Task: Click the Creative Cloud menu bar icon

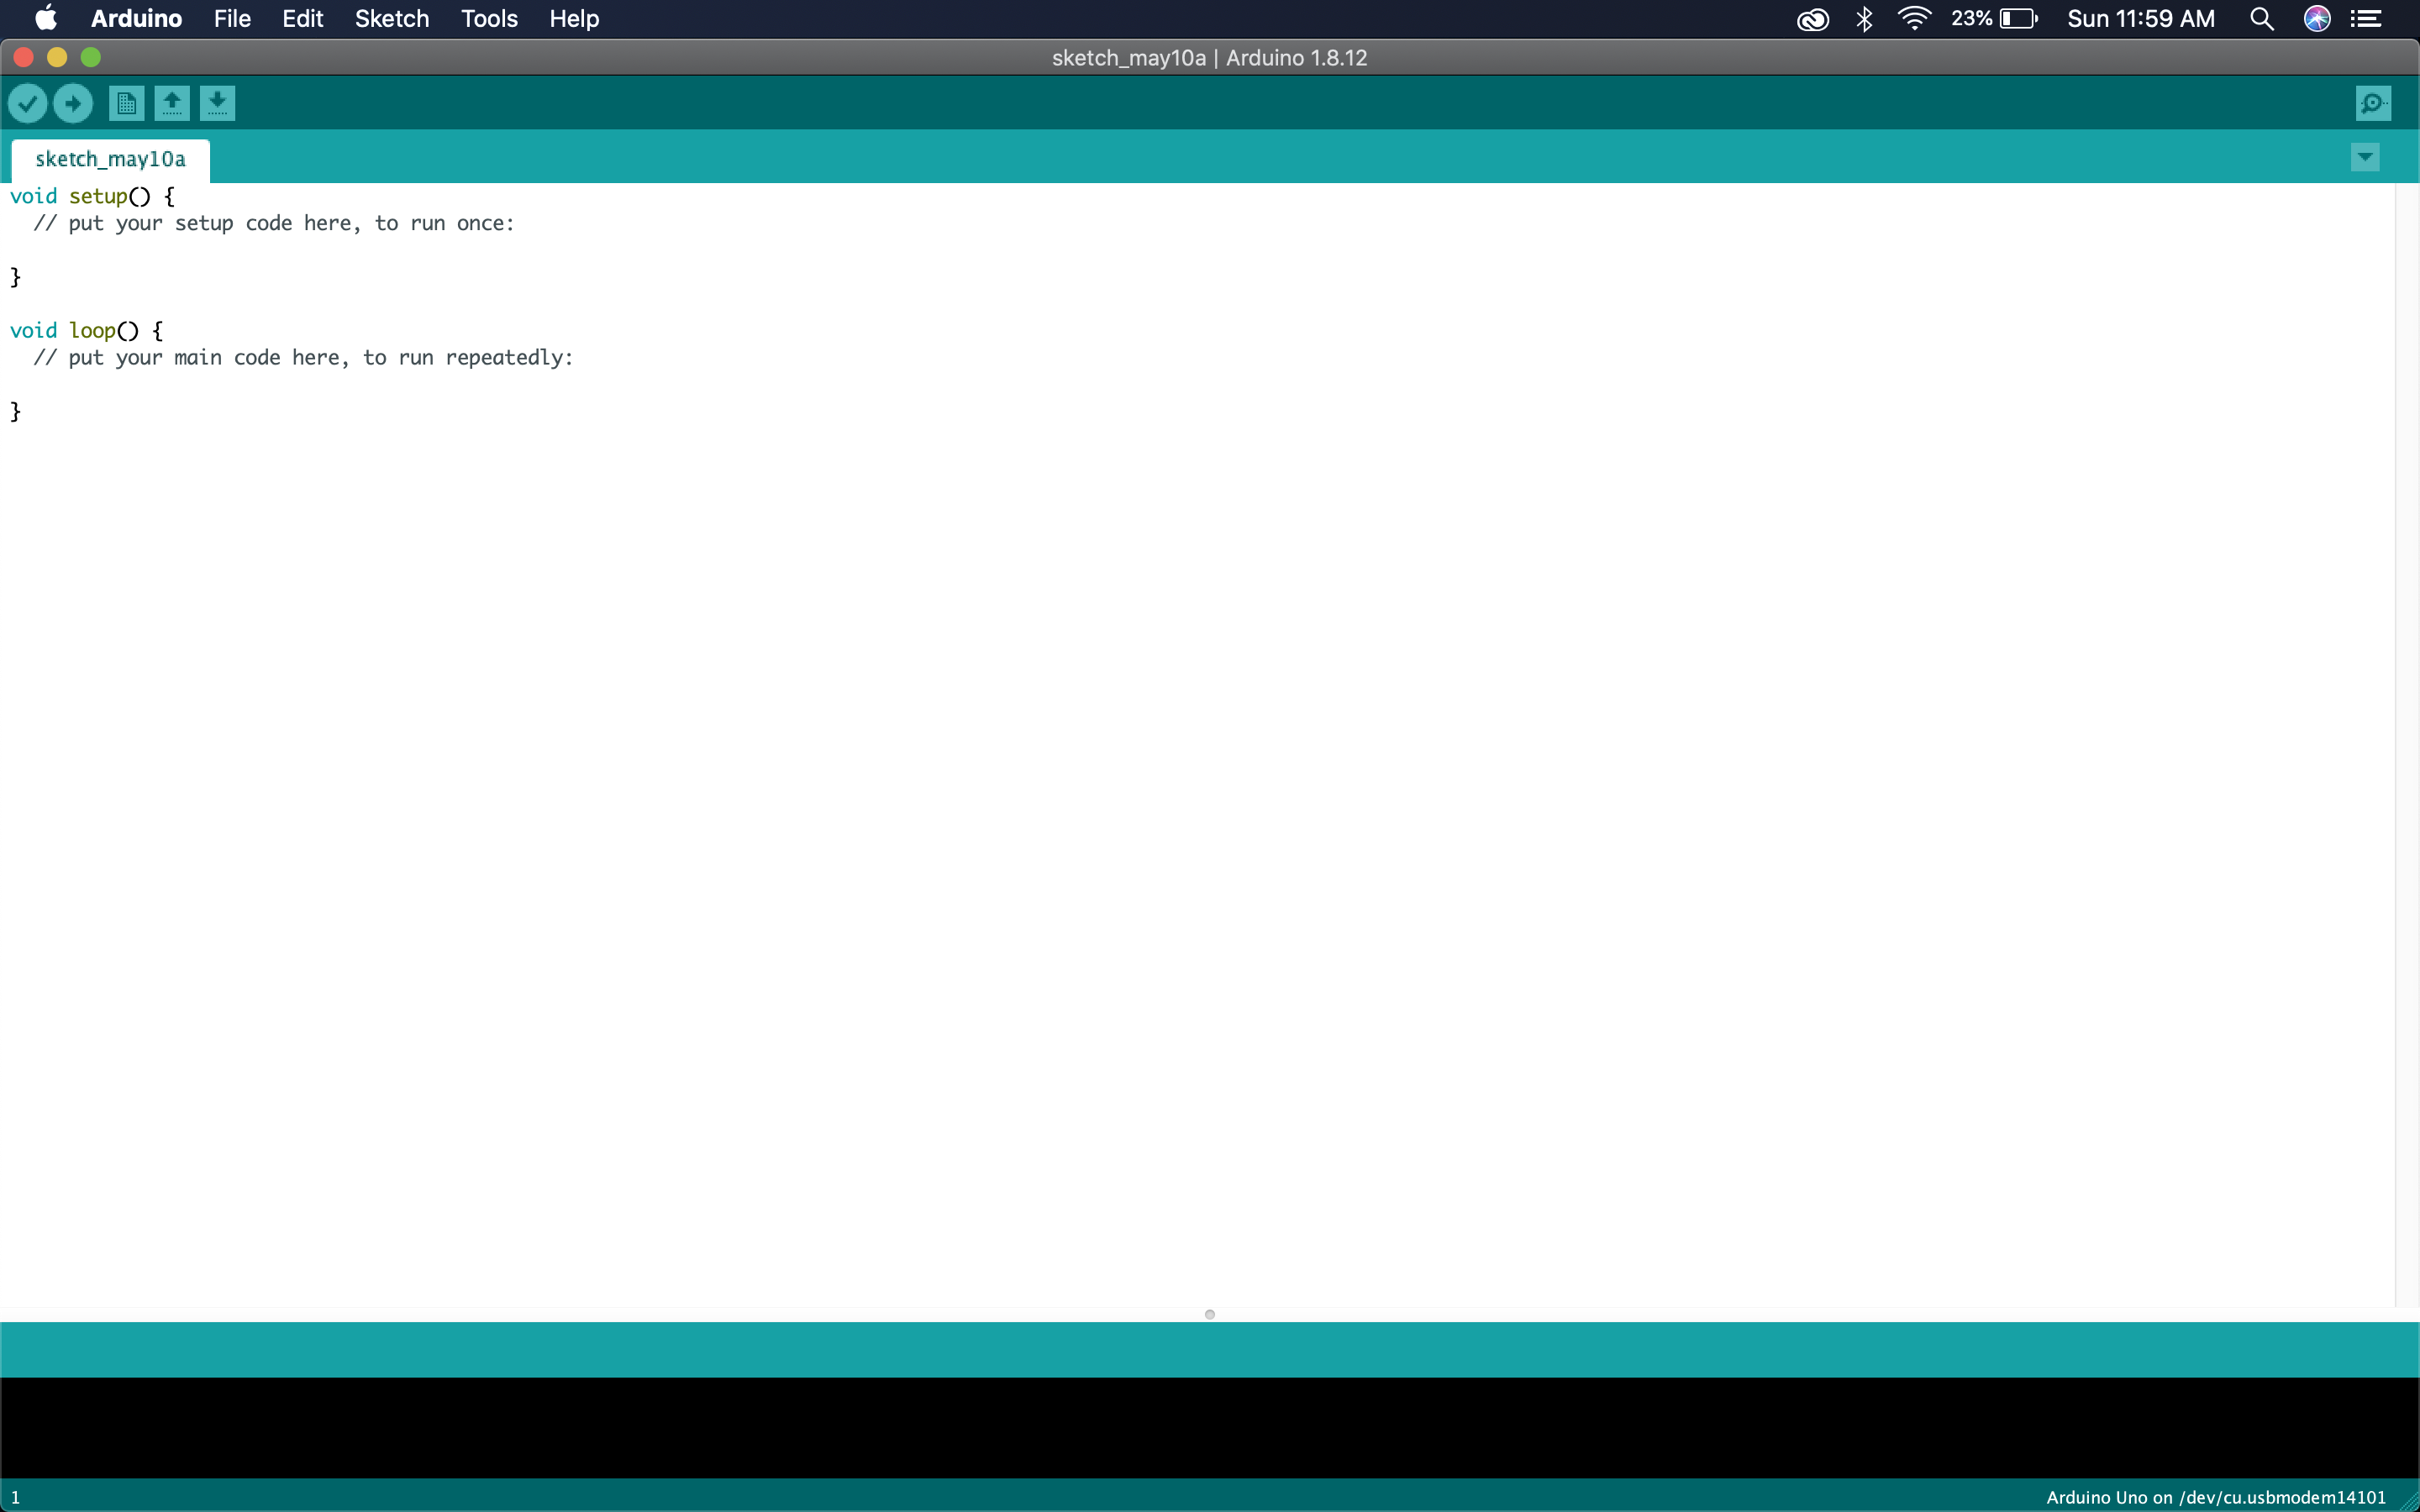Action: [x=1812, y=18]
